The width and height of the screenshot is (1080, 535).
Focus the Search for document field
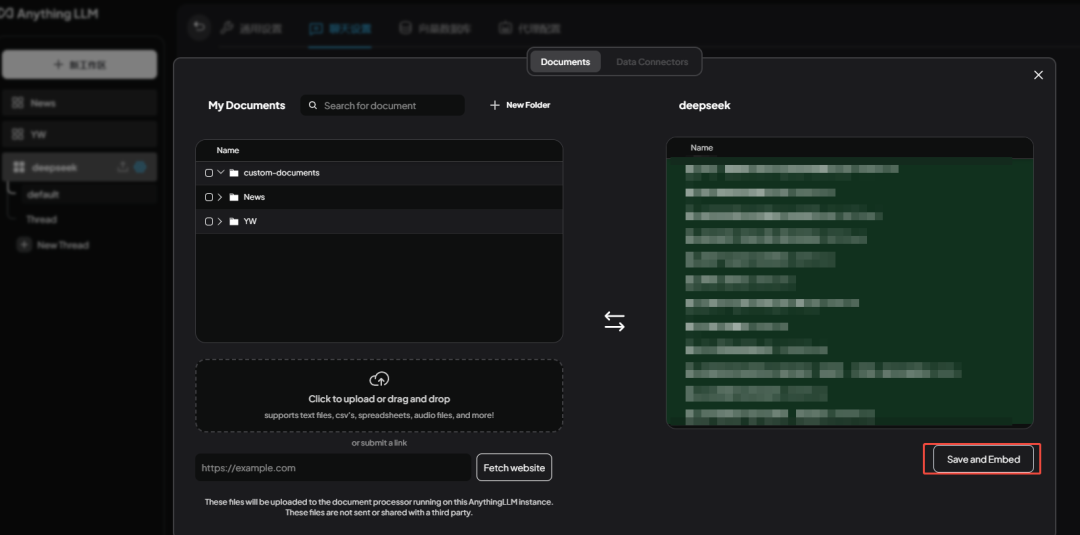(382, 105)
